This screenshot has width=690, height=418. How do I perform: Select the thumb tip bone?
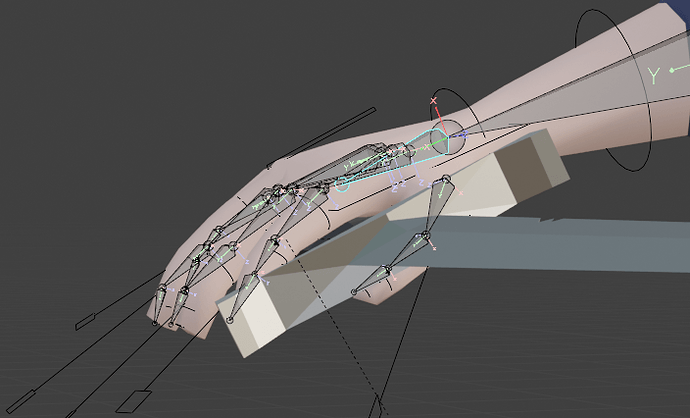[x=372, y=279]
